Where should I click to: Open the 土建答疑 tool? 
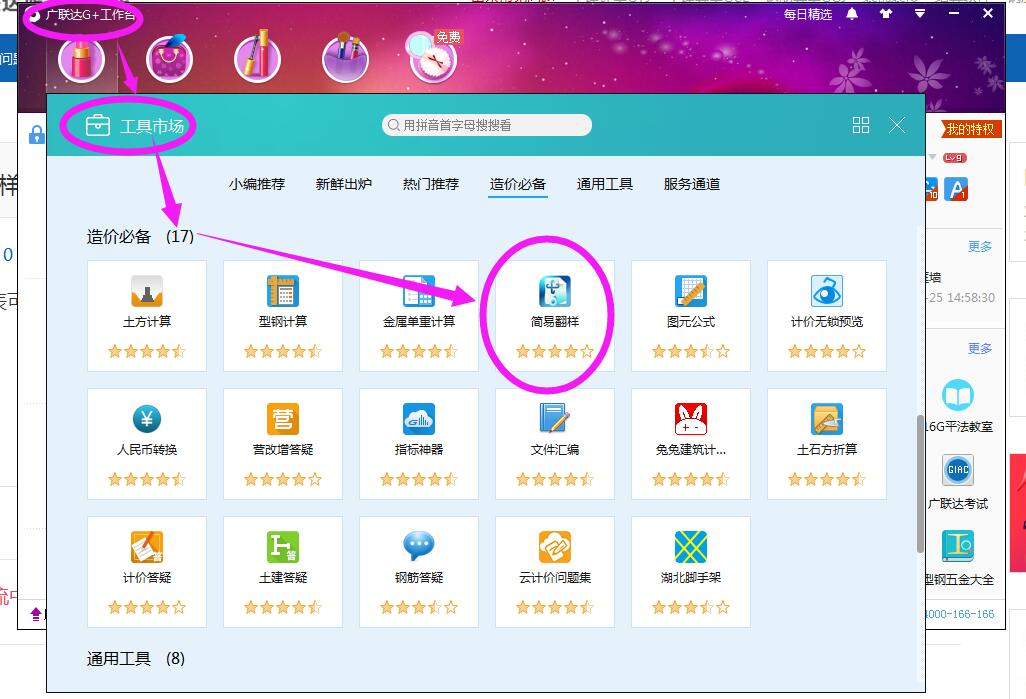(x=283, y=572)
